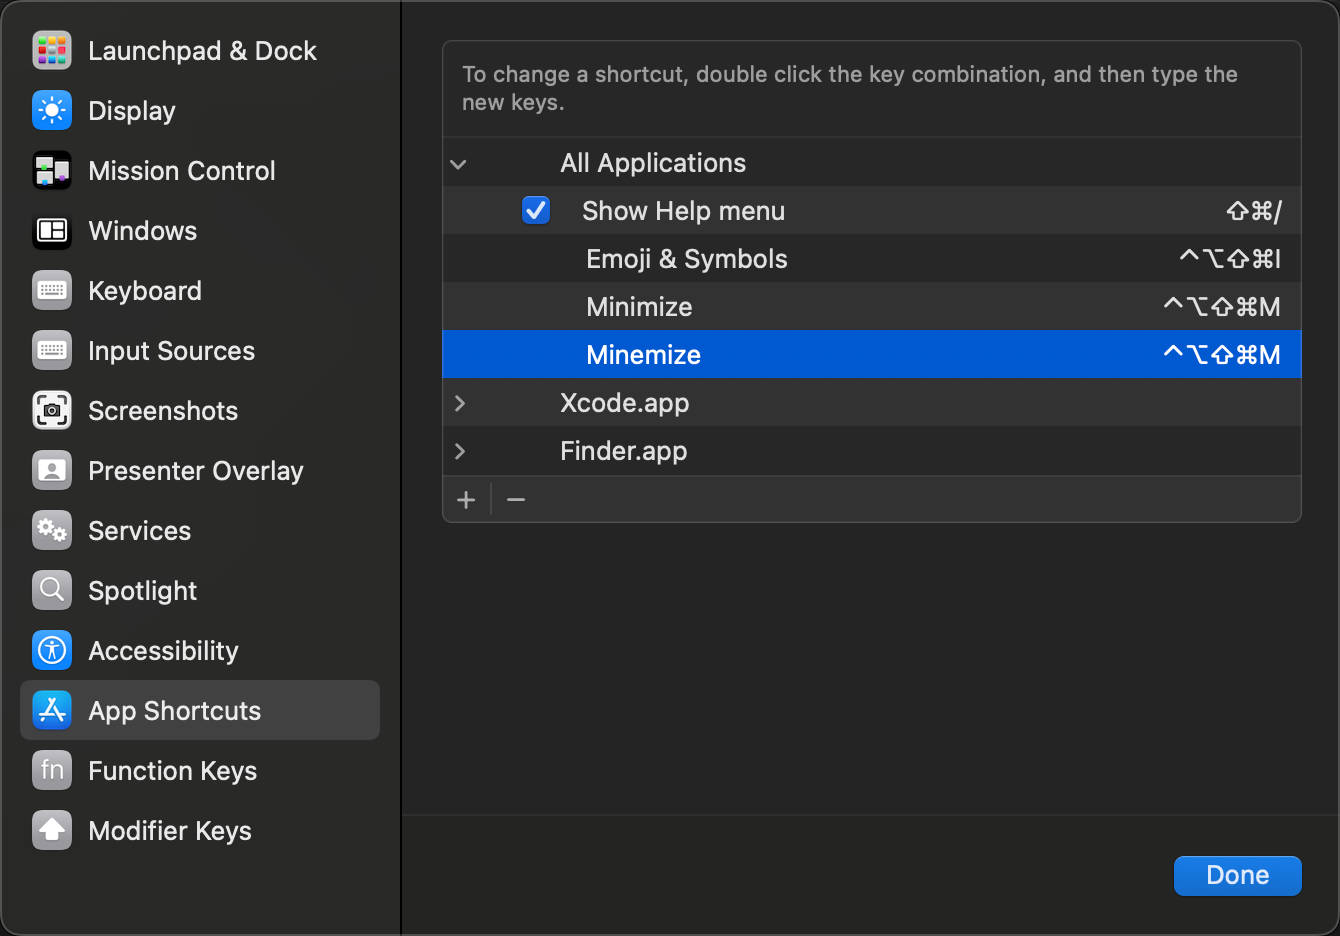Click the Windows layout icon

point(52,231)
